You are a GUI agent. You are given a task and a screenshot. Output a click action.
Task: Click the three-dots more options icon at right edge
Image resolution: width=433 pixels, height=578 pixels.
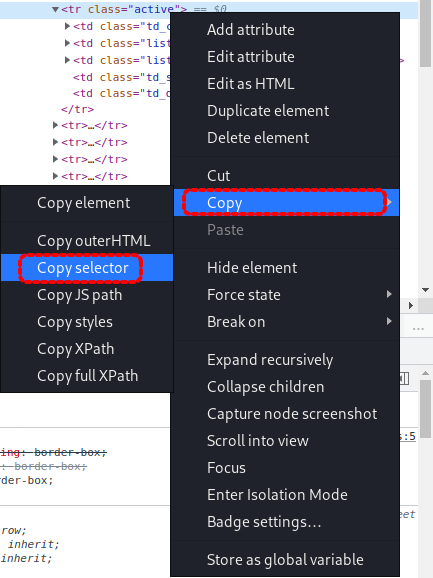[x=418, y=328]
